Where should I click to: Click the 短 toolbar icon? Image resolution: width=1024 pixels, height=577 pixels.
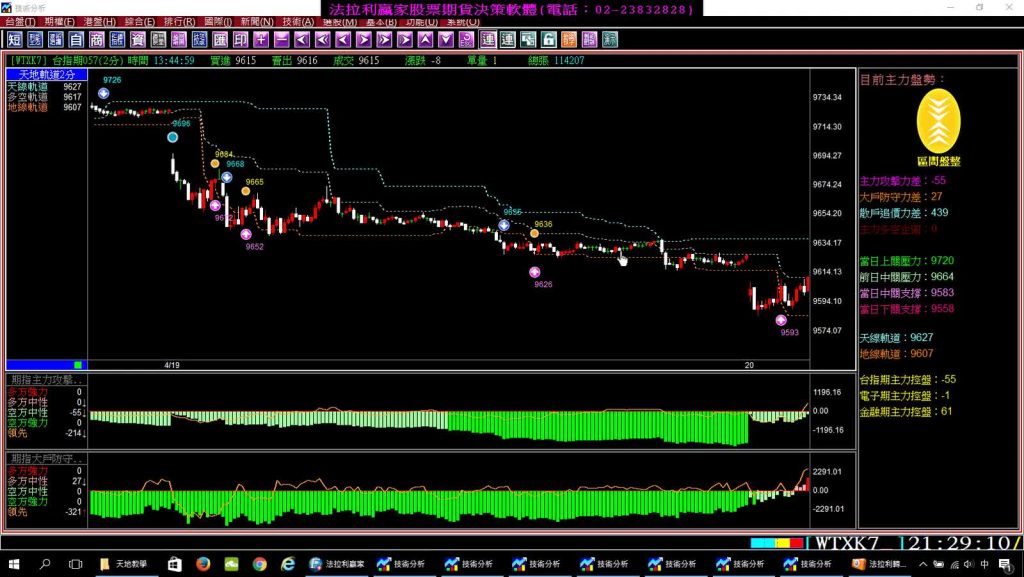click(15, 40)
